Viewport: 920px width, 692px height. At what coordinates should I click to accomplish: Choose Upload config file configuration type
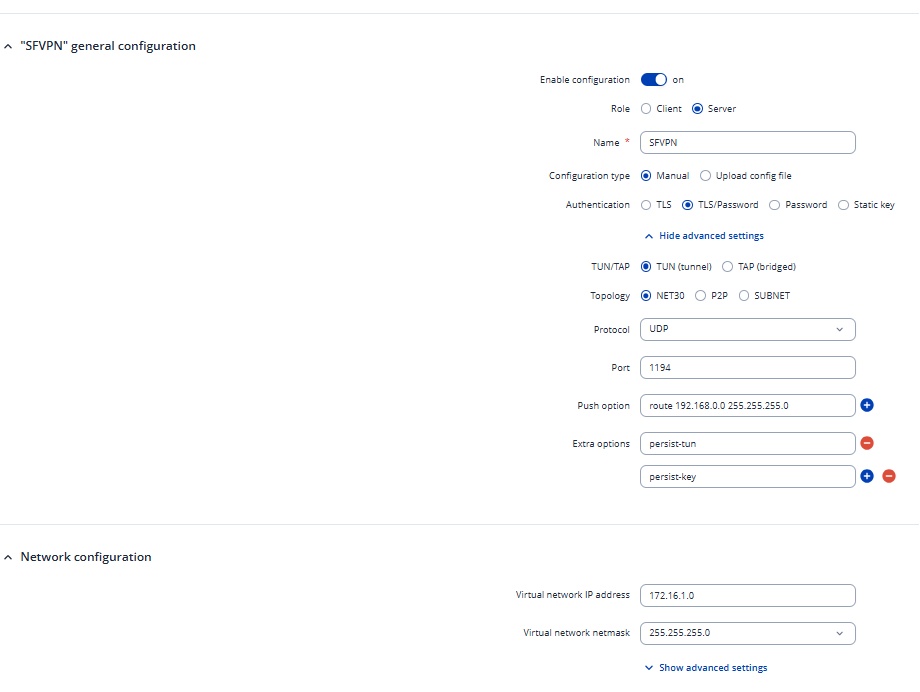[706, 176]
